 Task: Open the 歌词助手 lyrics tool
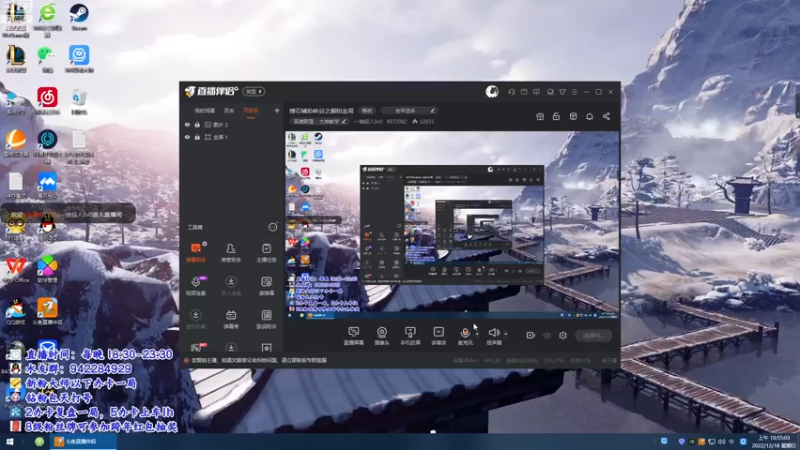pyautogui.click(x=266, y=319)
